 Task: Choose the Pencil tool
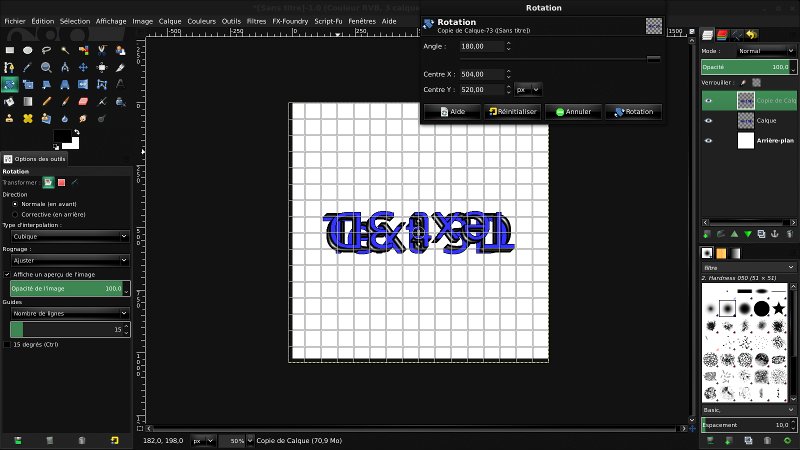click(46, 102)
